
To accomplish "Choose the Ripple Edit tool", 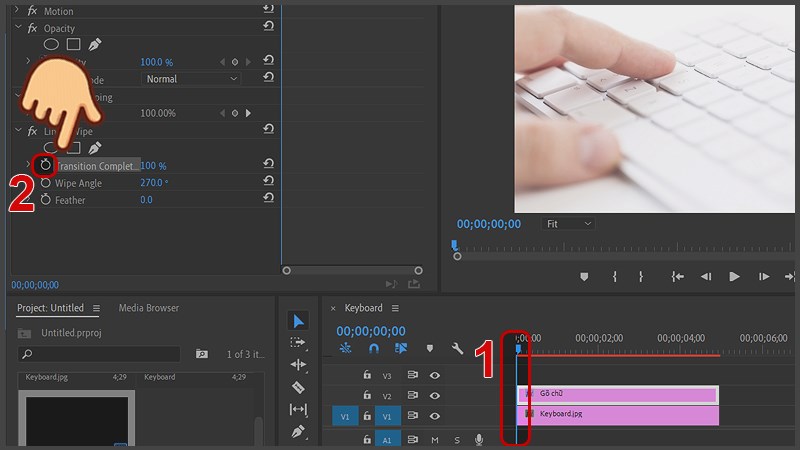I will [x=298, y=365].
